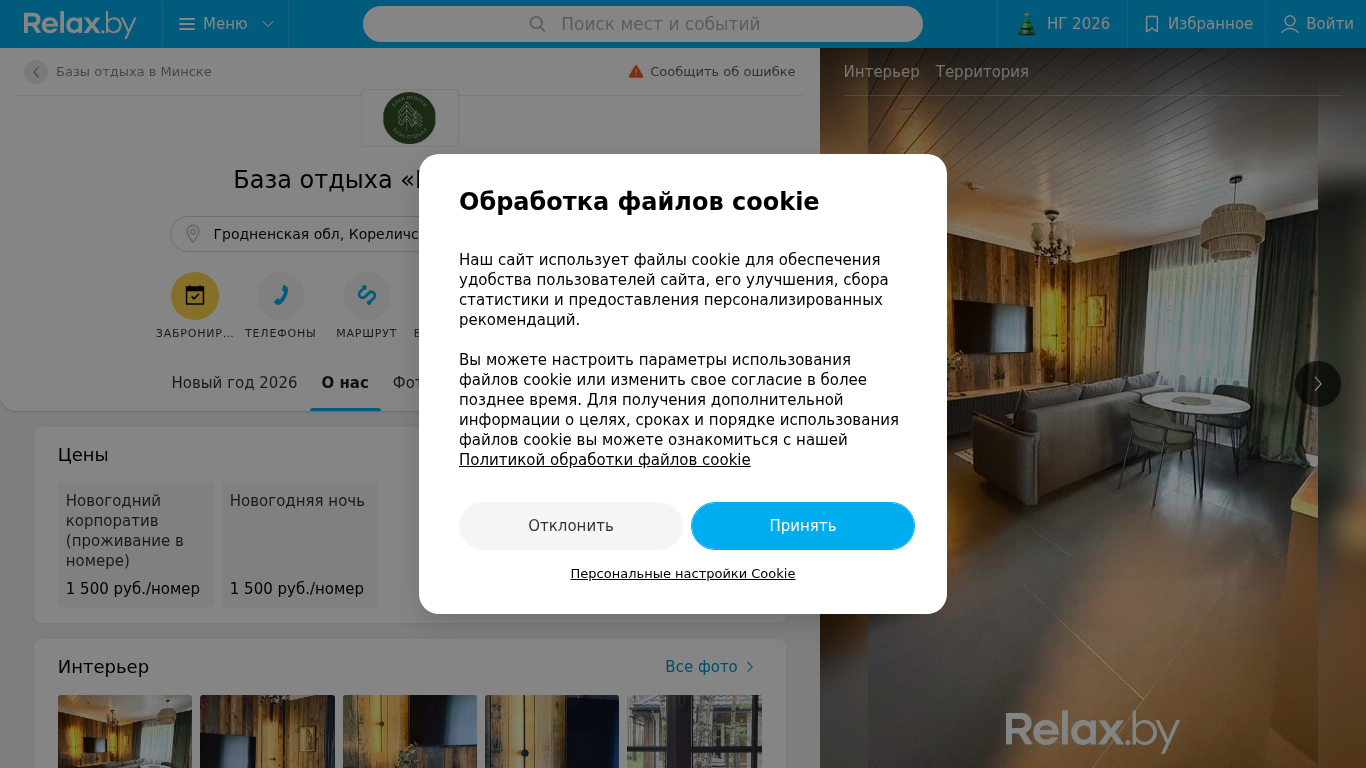Viewport: 1366px width, 768px height.
Task: Click the Войти user icon
Action: [x=1290, y=24]
